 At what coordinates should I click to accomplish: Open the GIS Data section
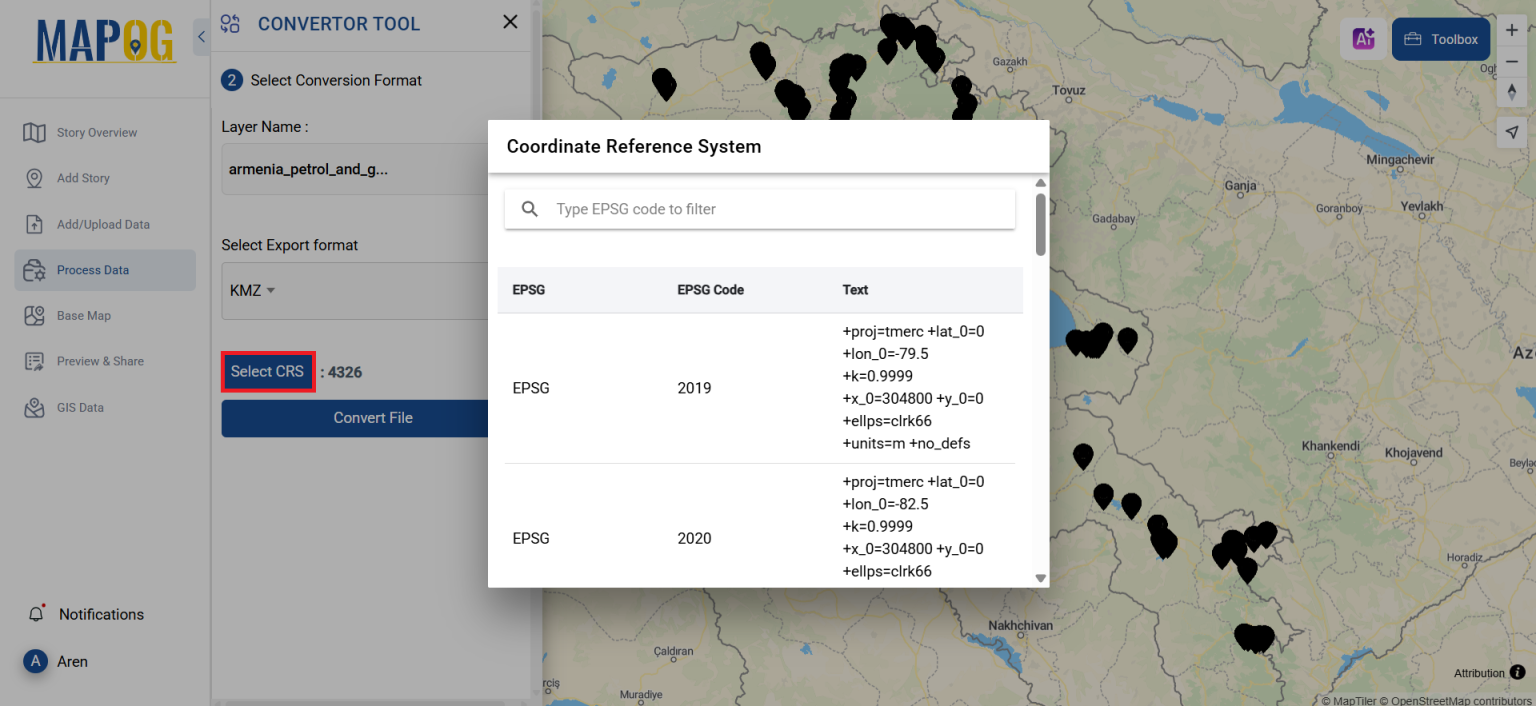point(35,407)
